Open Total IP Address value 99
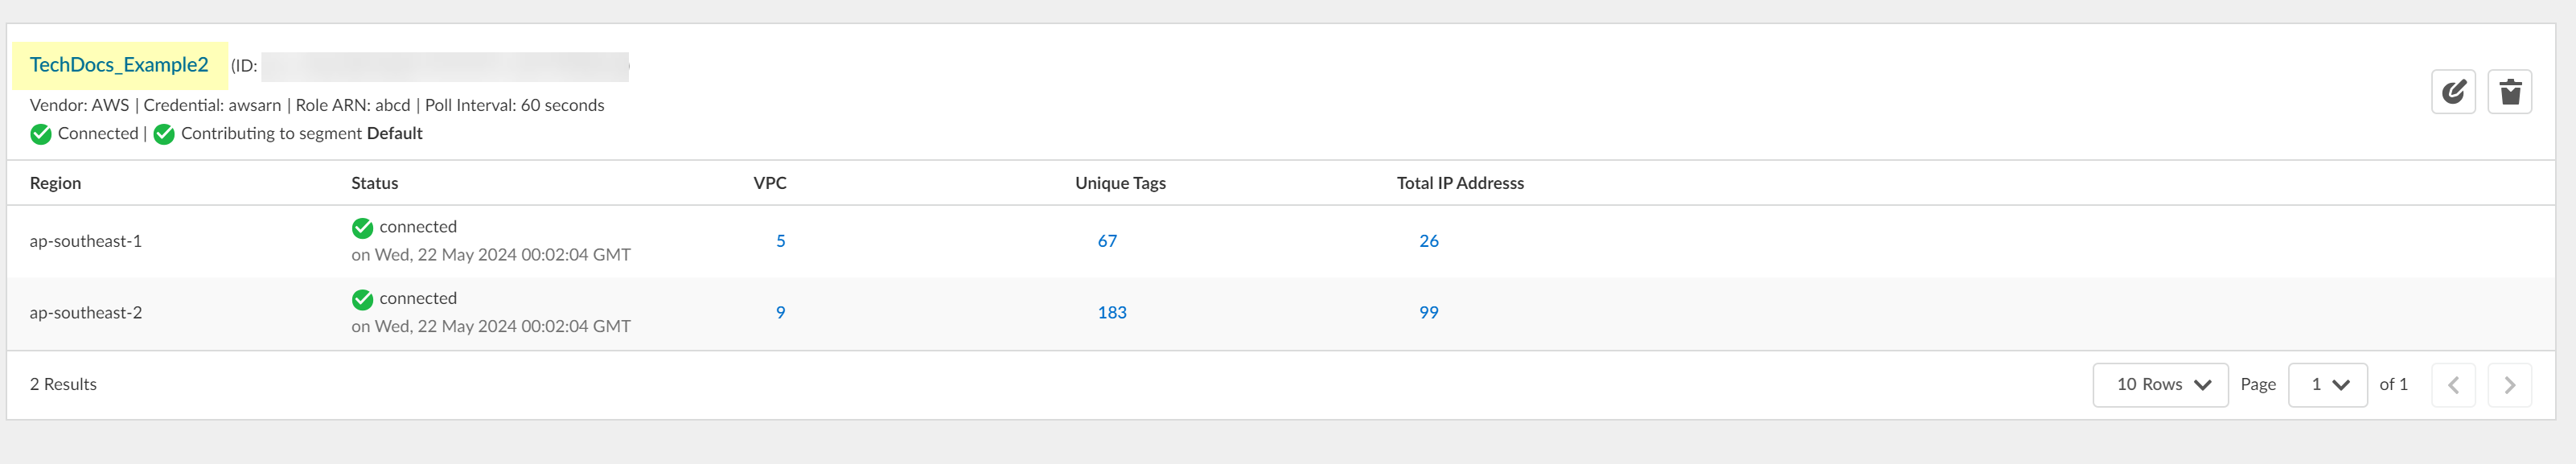 [x=1428, y=312]
